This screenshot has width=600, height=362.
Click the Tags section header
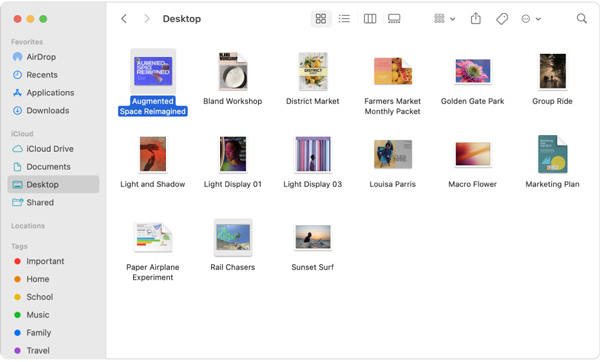(19, 246)
